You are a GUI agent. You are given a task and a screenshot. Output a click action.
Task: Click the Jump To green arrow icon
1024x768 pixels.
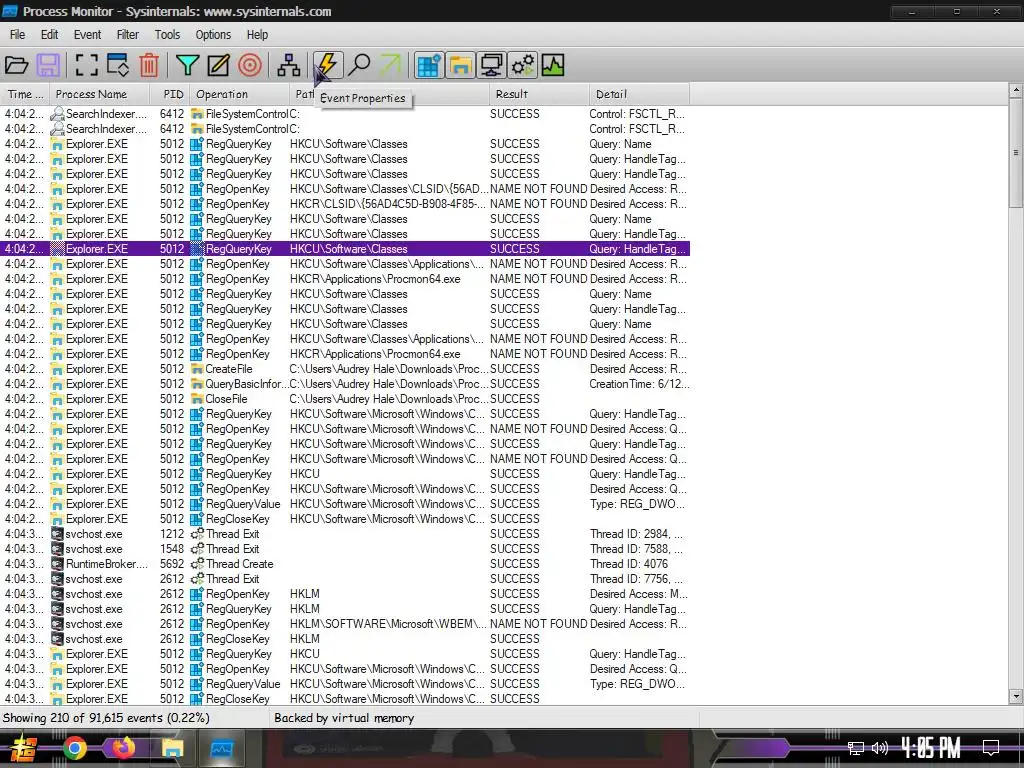pyautogui.click(x=391, y=65)
